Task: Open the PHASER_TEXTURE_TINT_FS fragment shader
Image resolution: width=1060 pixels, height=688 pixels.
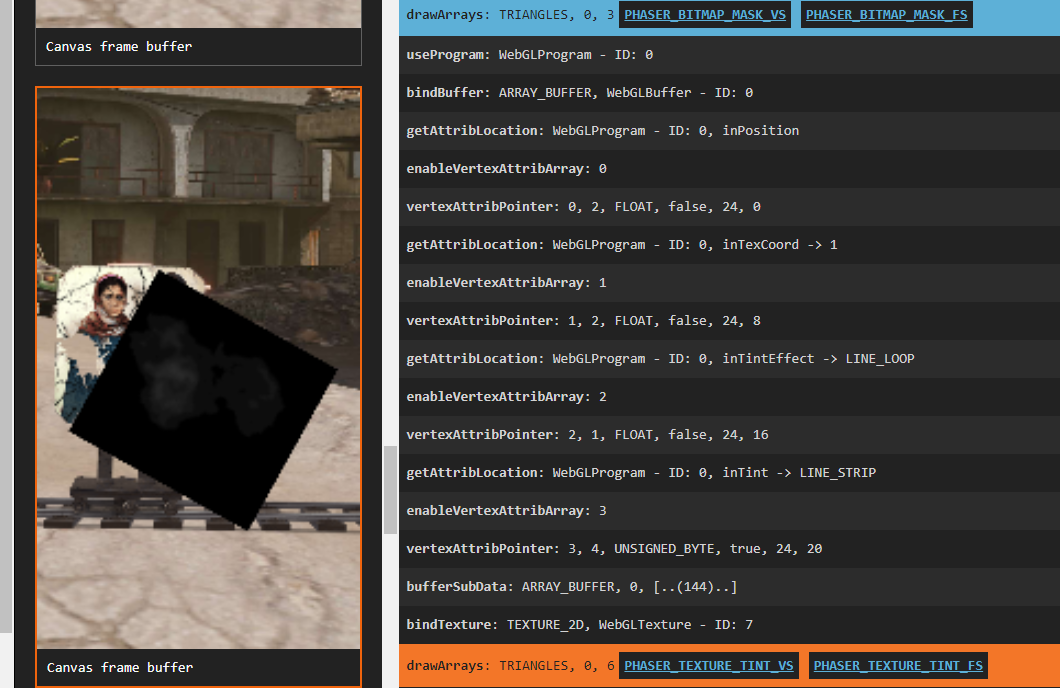Action: (897, 665)
